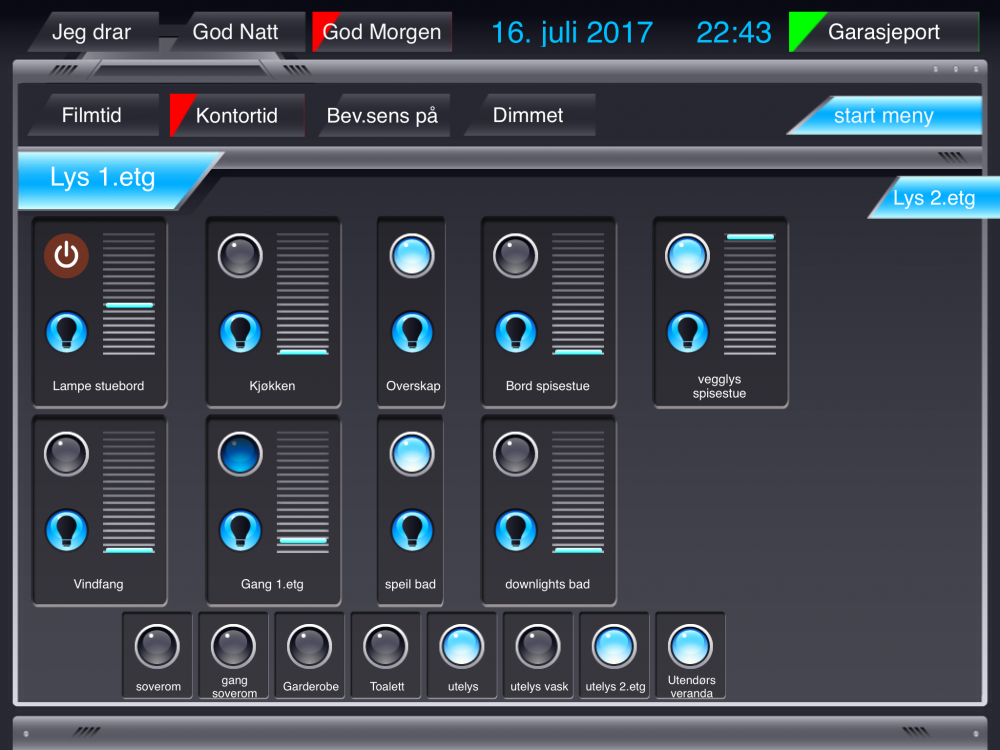Viewport: 1000px width, 750px height.
Task: Activate the God Natt scene
Action: click(x=235, y=32)
